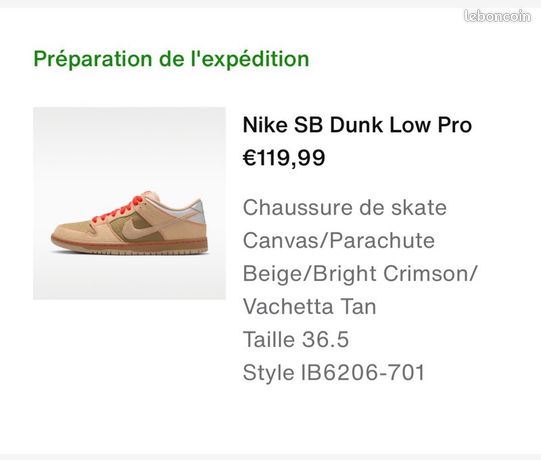The width and height of the screenshot is (541, 460).
Task: Select the Vachetta Tan text
Action: tap(309, 306)
